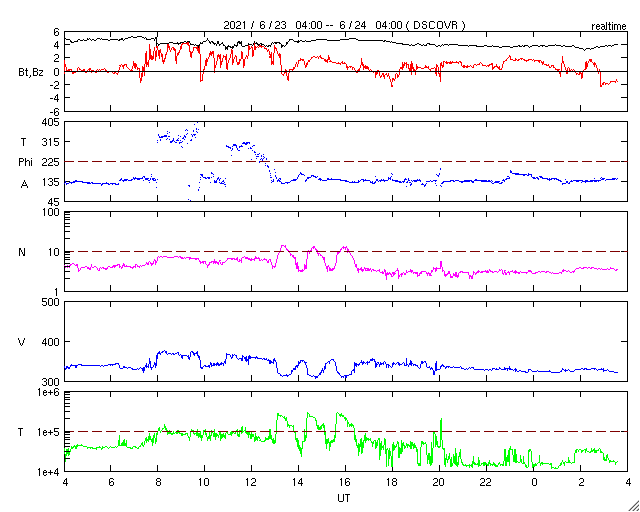
Task: Click the "N" density axis label
Action: [22, 252]
